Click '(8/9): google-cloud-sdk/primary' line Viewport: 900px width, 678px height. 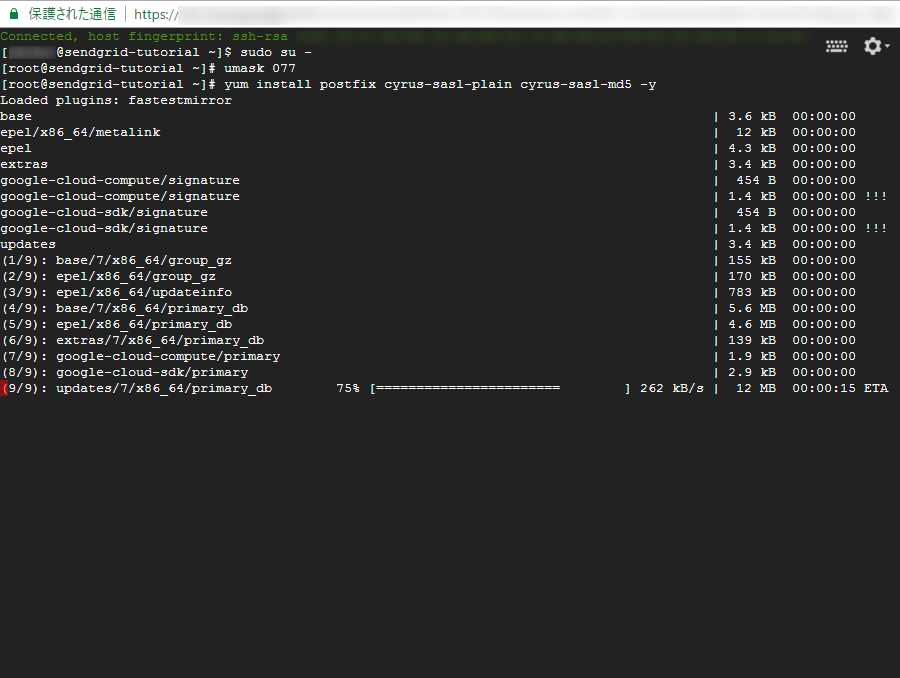125,373
